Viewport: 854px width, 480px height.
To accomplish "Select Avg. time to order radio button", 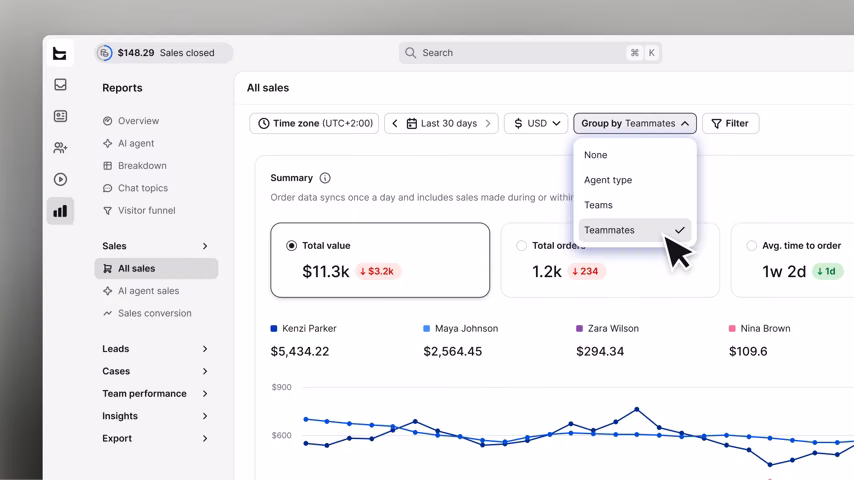I will pyautogui.click(x=752, y=246).
